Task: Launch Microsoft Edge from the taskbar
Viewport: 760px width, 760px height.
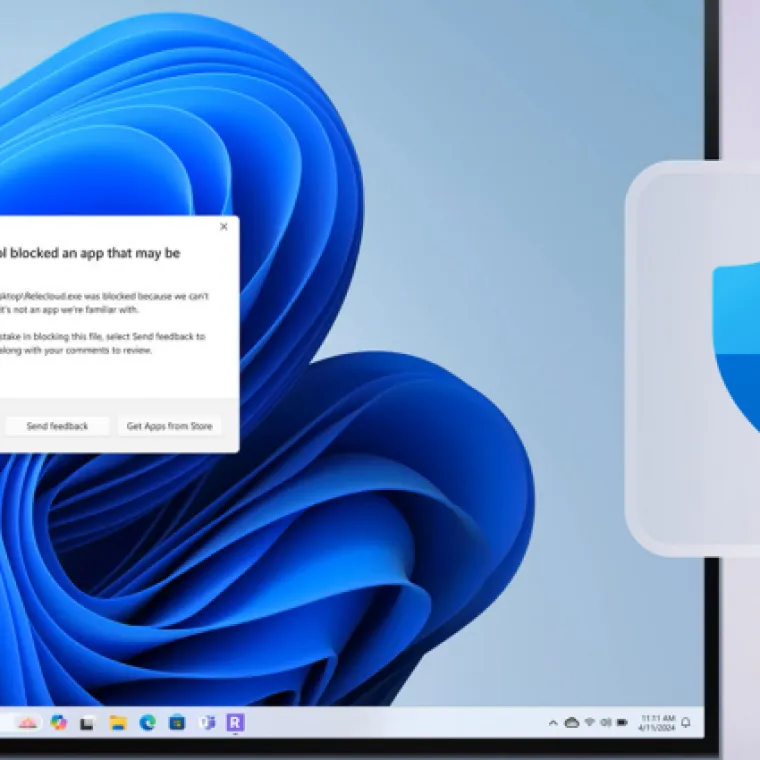Action: tap(147, 723)
